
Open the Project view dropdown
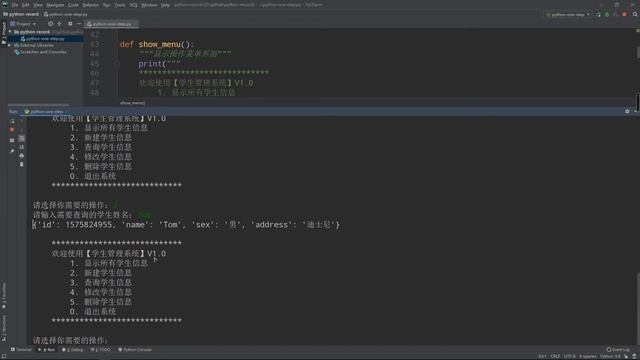(23, 24)
